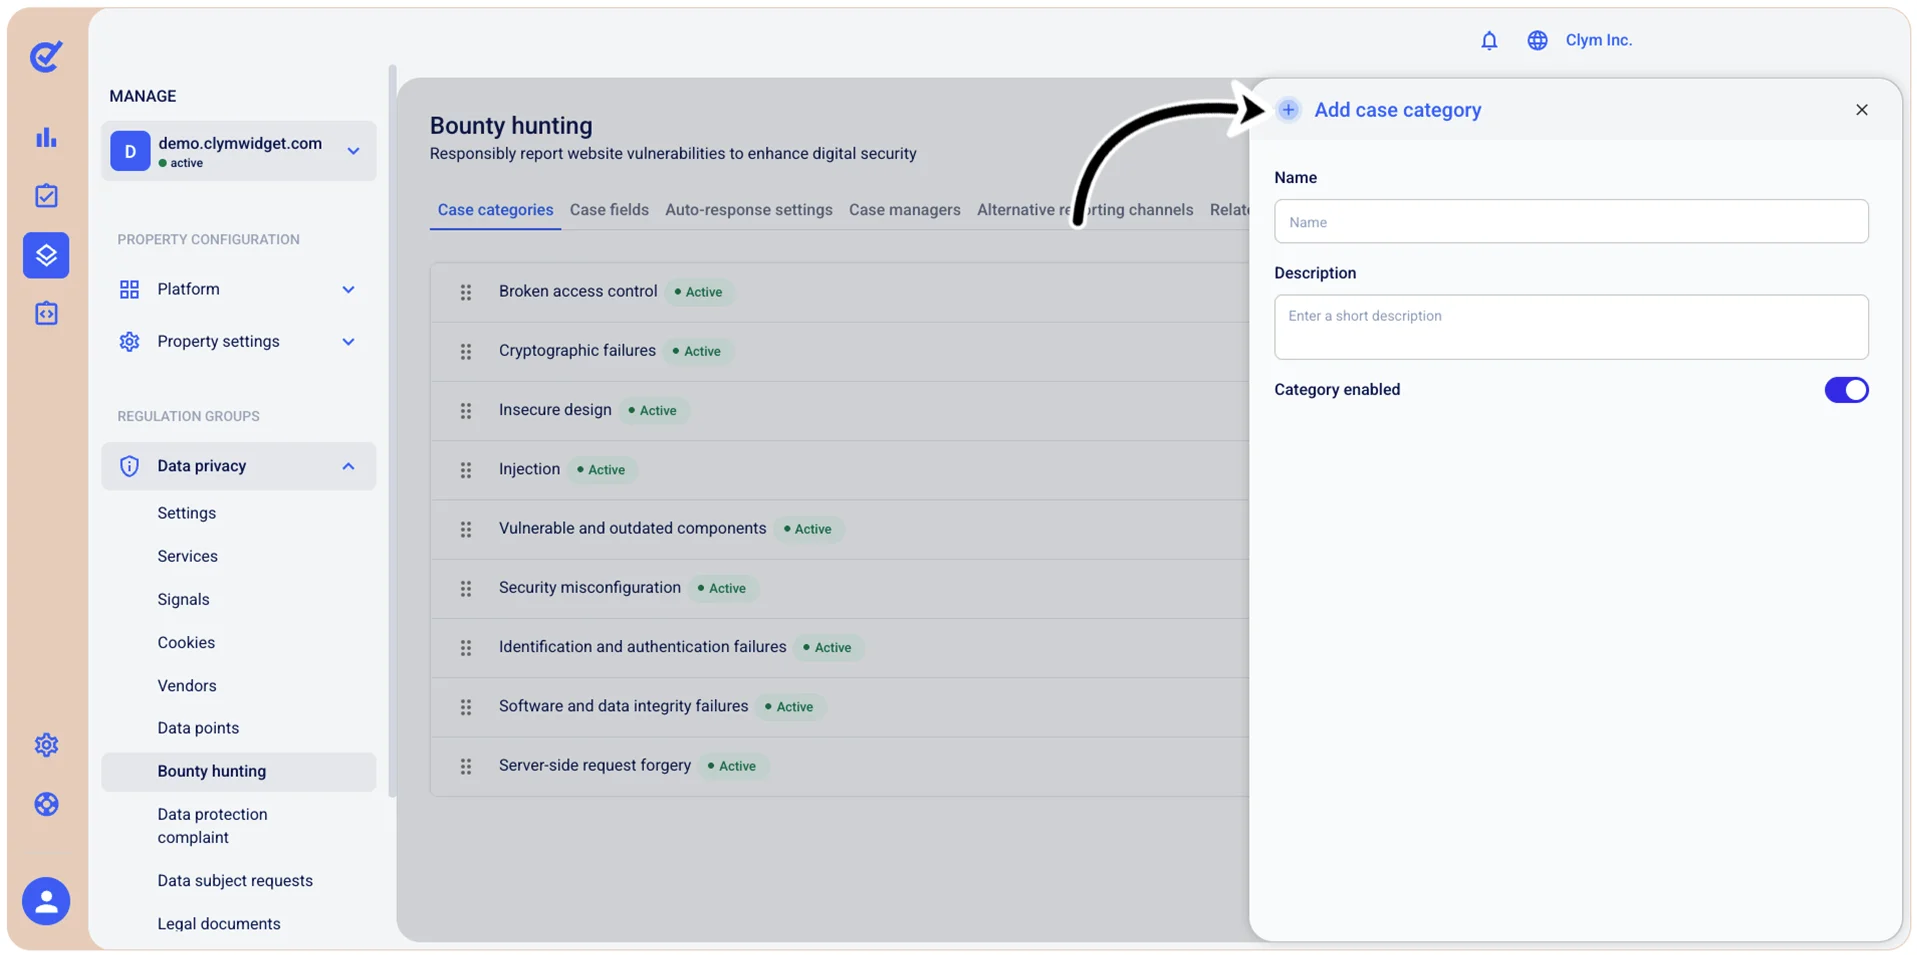Viewport: 1917px width, 955px height.
Task: Expand the Property settings section
Action: (x=238, y=341)
